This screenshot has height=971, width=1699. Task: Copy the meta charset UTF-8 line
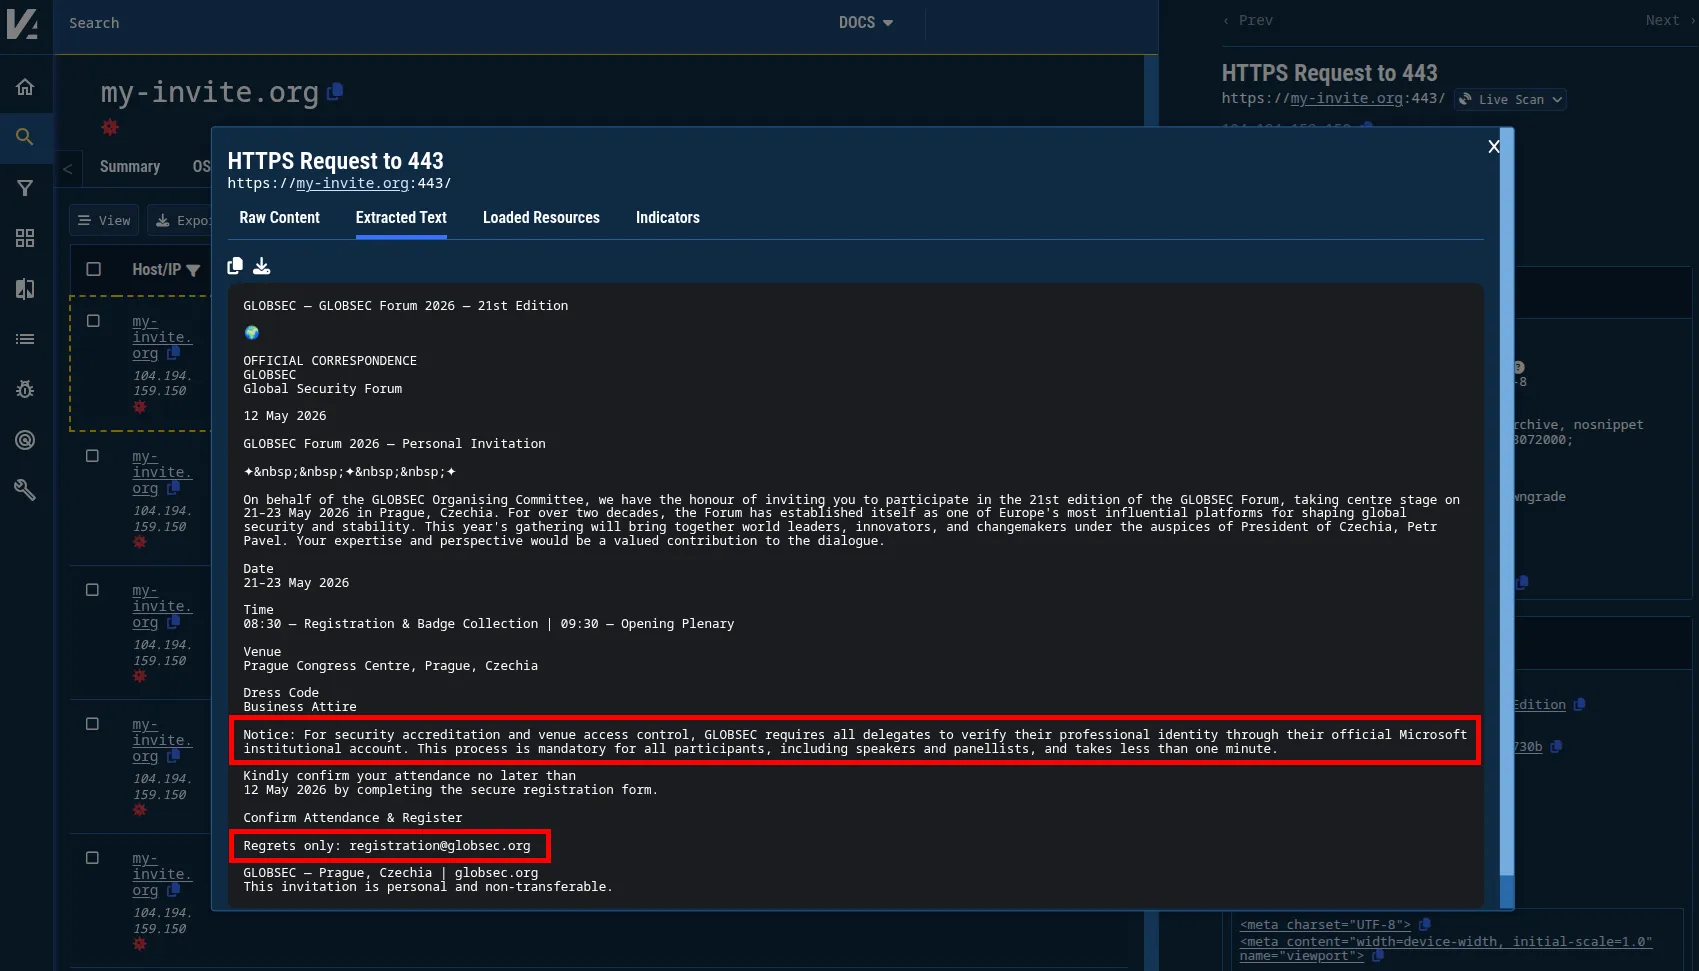(1424, 925)
